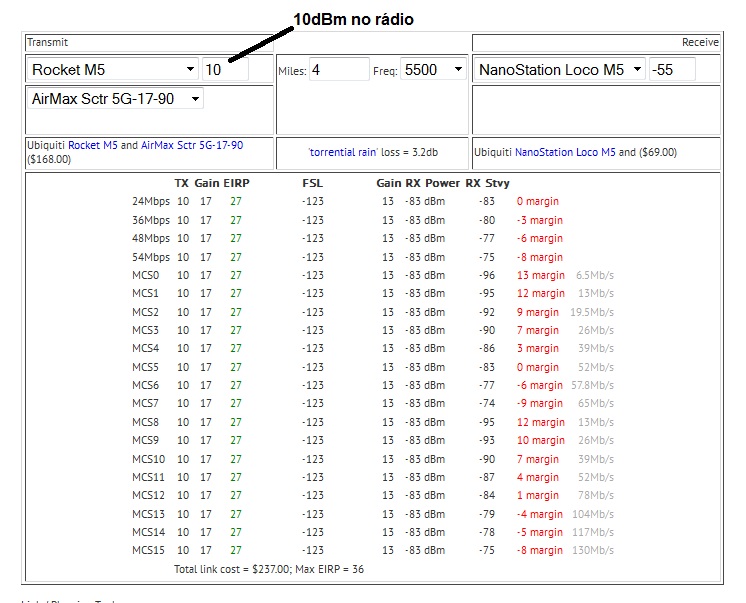Open the NanoStation Loco M5 product link
The height and width of the screenshot is (603, 746).
pyautogui.click(x=565, y=152)
